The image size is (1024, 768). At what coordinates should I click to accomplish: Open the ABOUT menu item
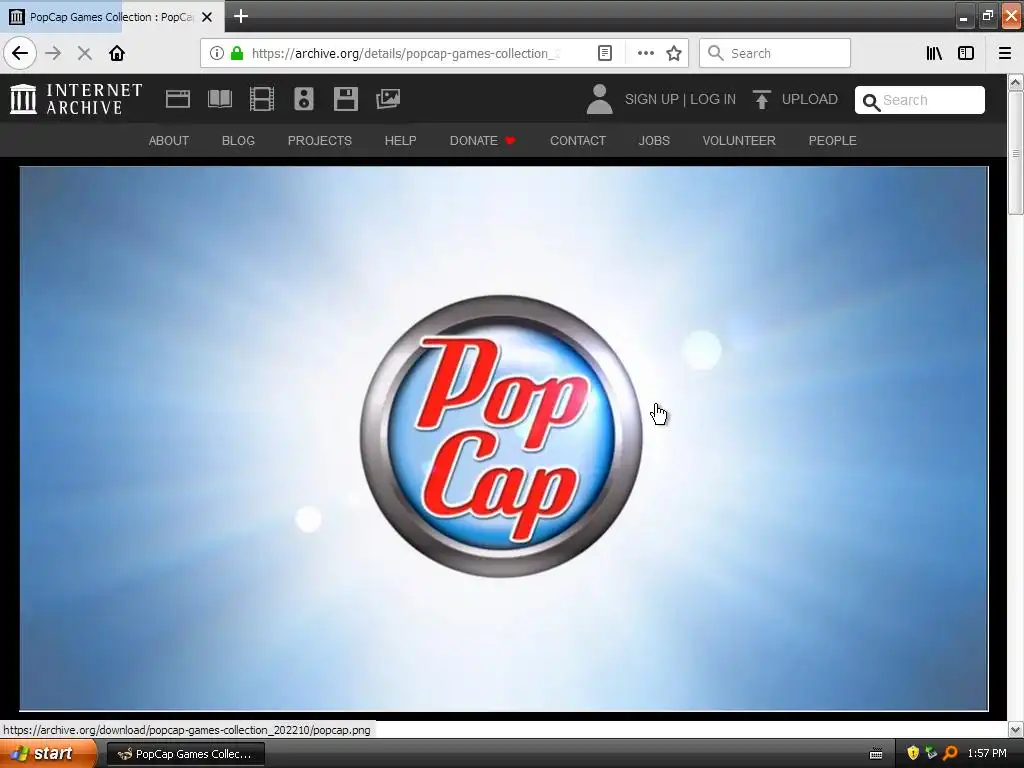pyautogui.click(x=168, y=140)
